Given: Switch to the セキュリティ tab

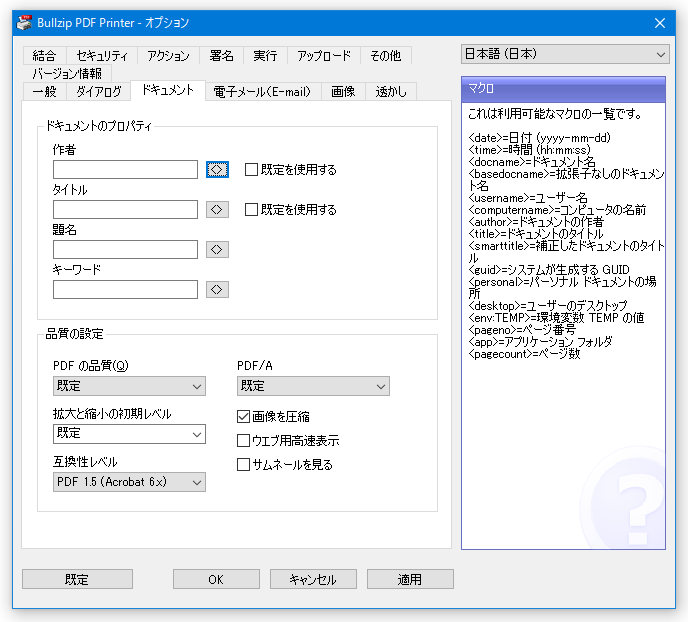Looking at the screenshot, I should tap(102, 56).
